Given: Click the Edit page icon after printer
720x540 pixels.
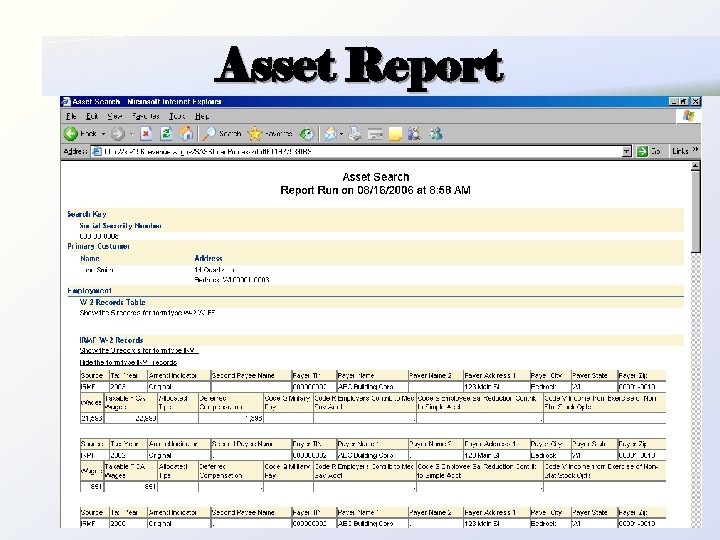Looking at the screenshot, I should point(375,134).
